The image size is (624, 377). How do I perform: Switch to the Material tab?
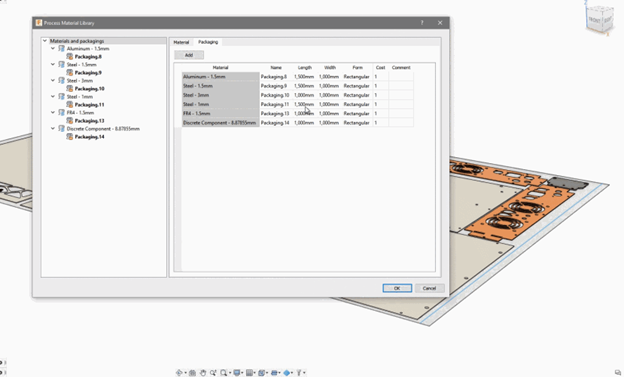(x=181, y=42)
